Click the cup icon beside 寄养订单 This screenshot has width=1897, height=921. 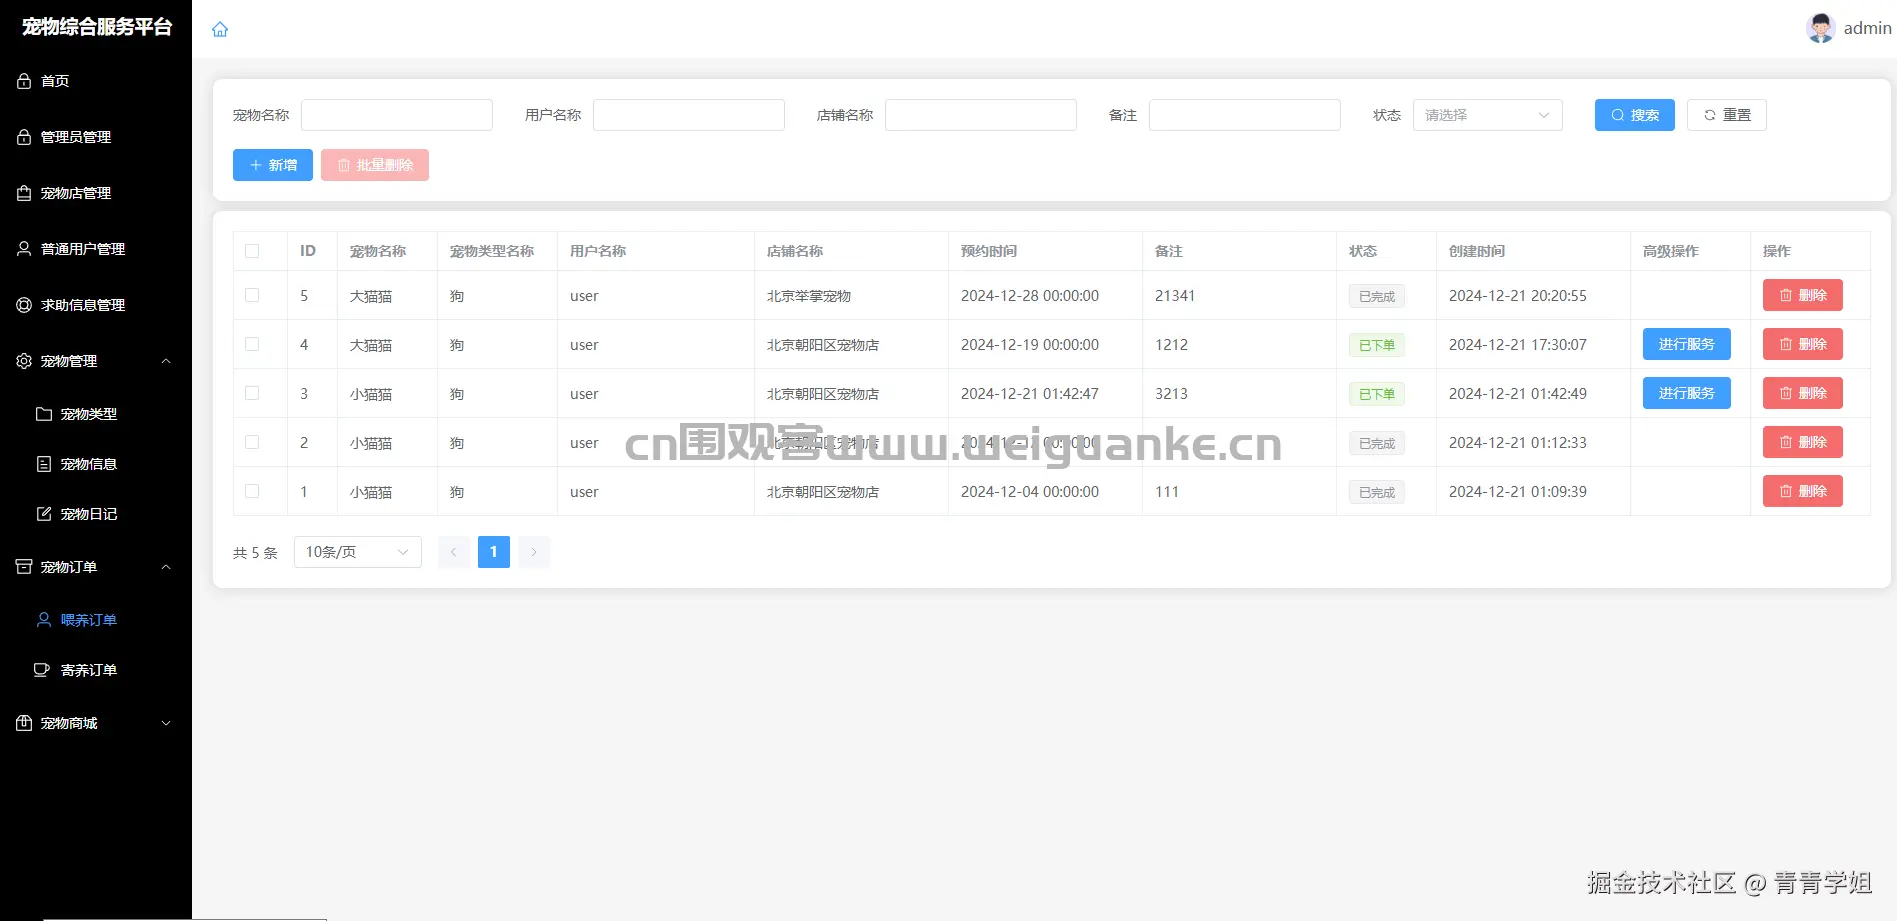pos(42,670)
